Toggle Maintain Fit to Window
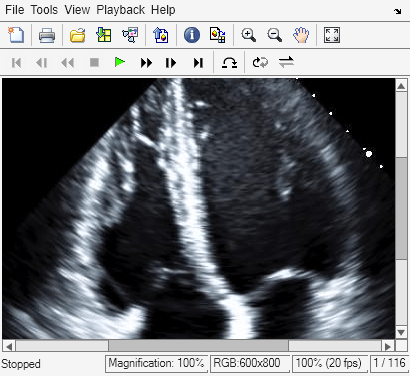Screen dimensions: 410x376 332,35
